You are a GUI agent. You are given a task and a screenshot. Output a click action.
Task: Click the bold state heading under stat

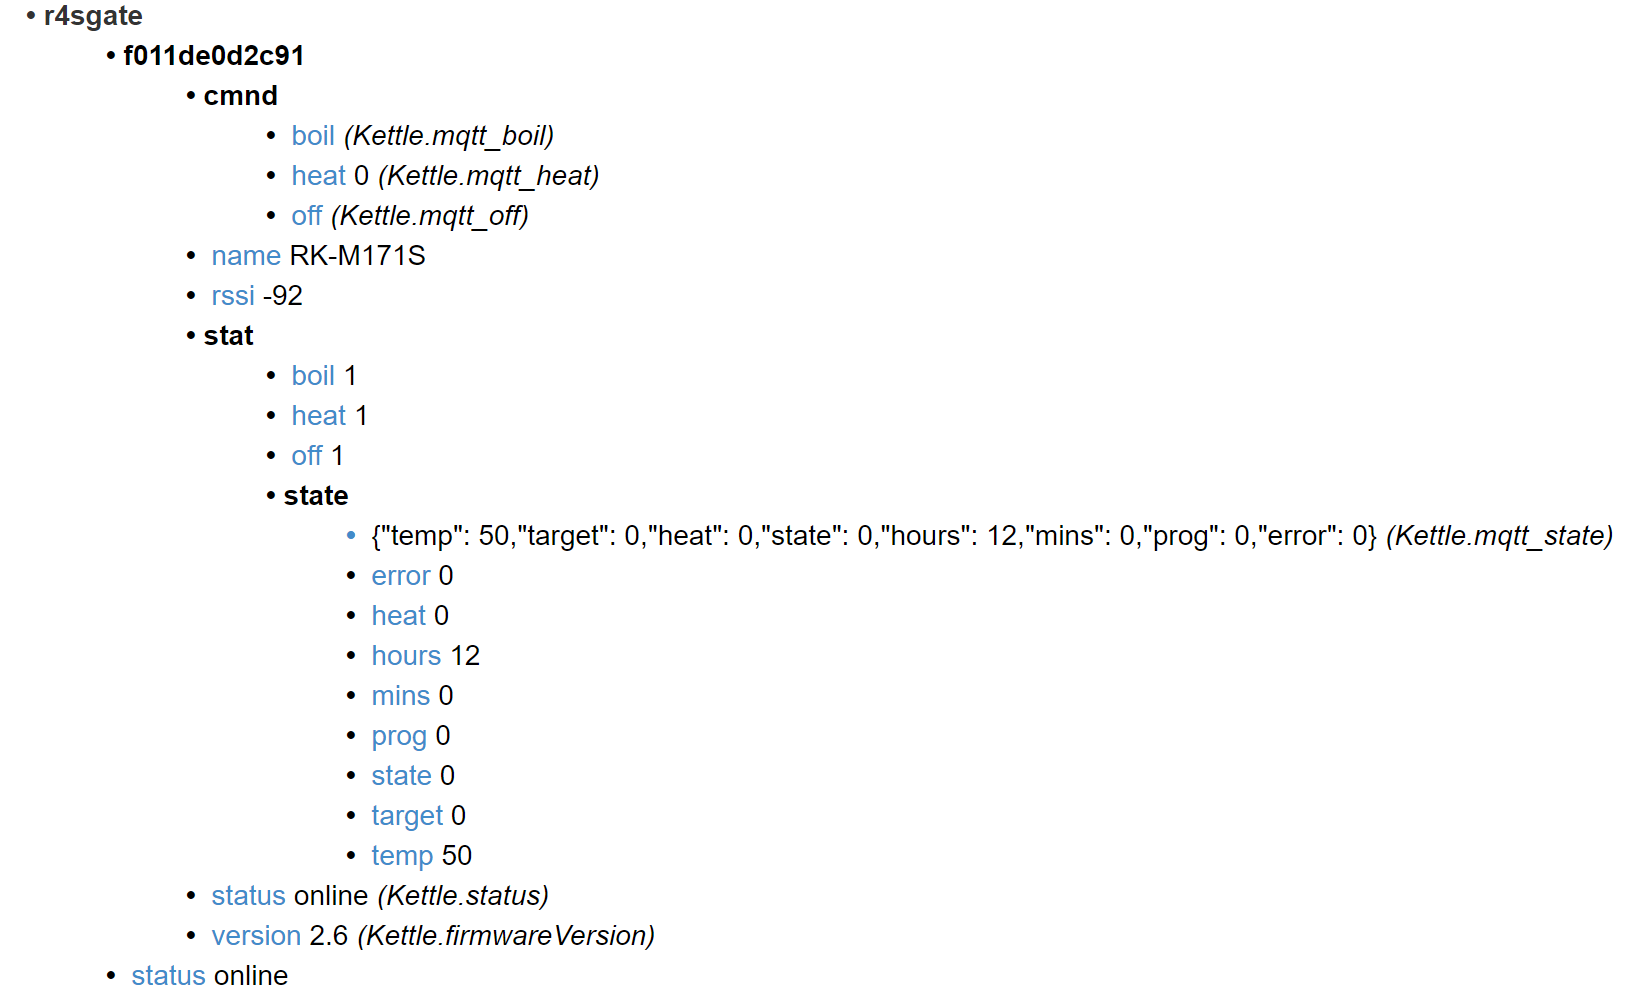(x=315, y=496)
